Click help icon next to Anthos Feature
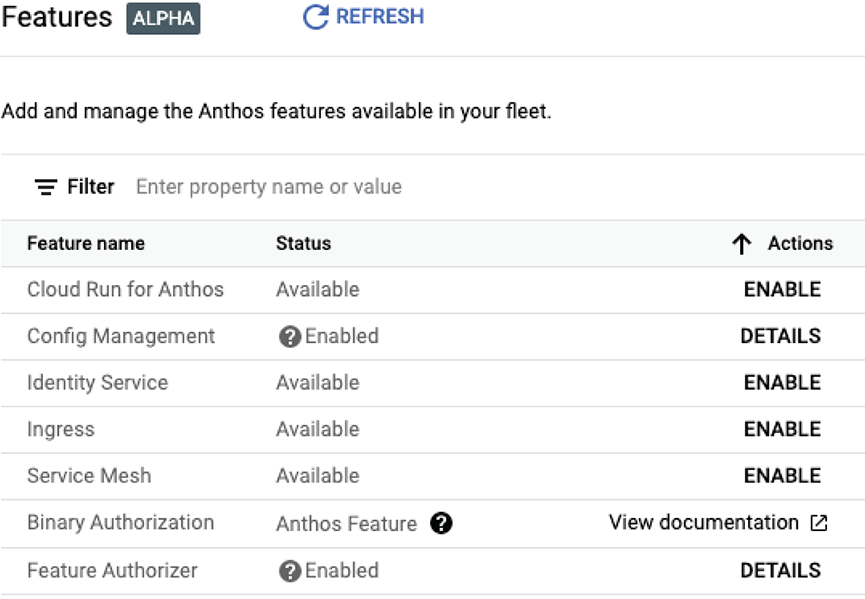This screenshot has width=865, height=599. [x=441, y=523]
